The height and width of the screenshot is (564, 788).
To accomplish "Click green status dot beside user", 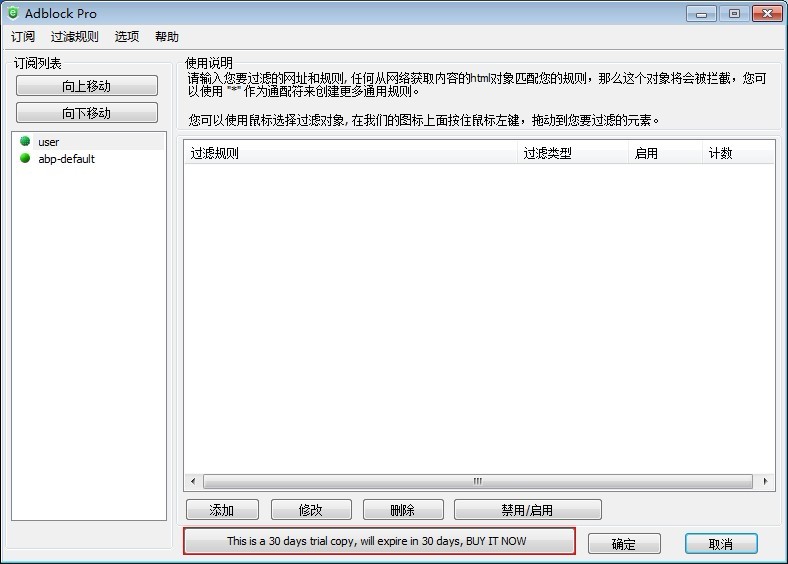I will tap(25, 142).
